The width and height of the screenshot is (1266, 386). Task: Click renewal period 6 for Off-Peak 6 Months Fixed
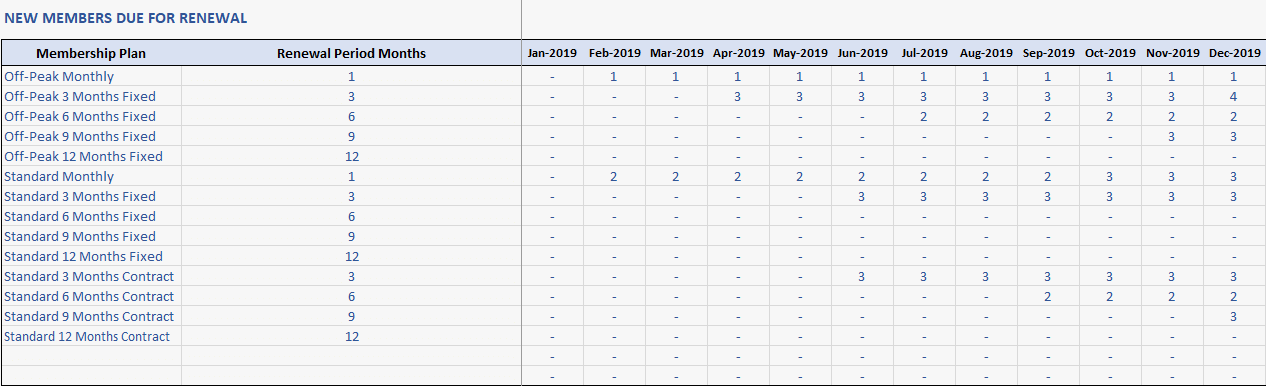pyautogui.click(x=351, y=116)
